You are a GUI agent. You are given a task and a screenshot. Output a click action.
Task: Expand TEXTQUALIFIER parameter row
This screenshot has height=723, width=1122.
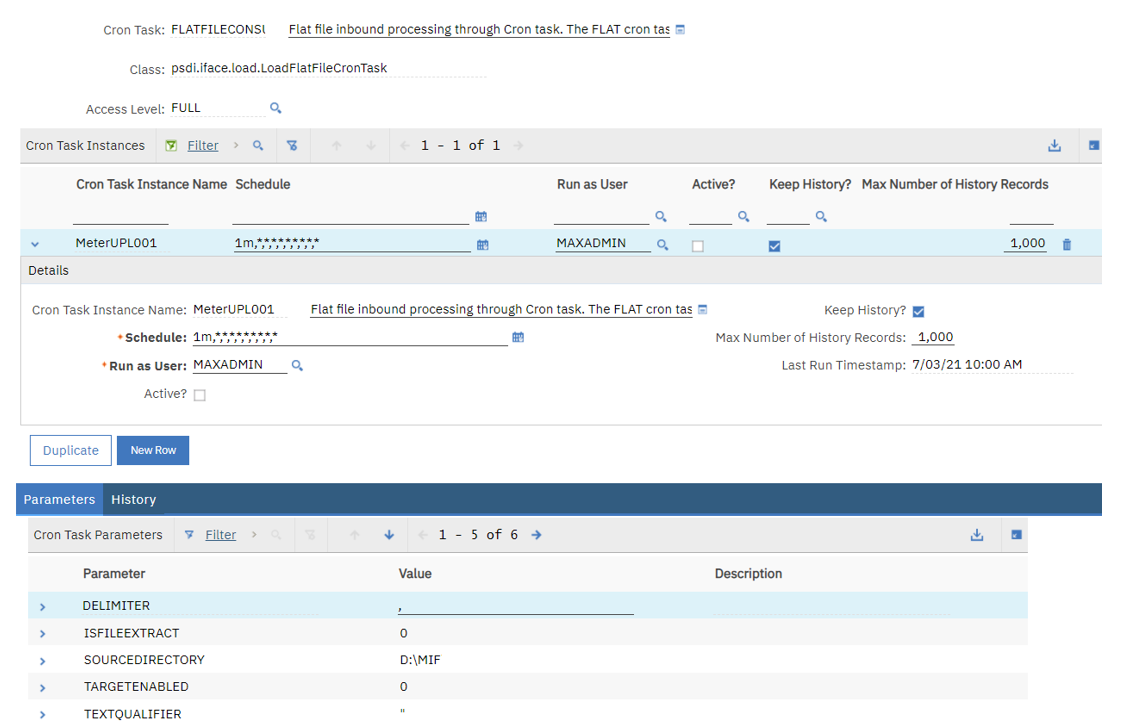(x=42, y=714)
